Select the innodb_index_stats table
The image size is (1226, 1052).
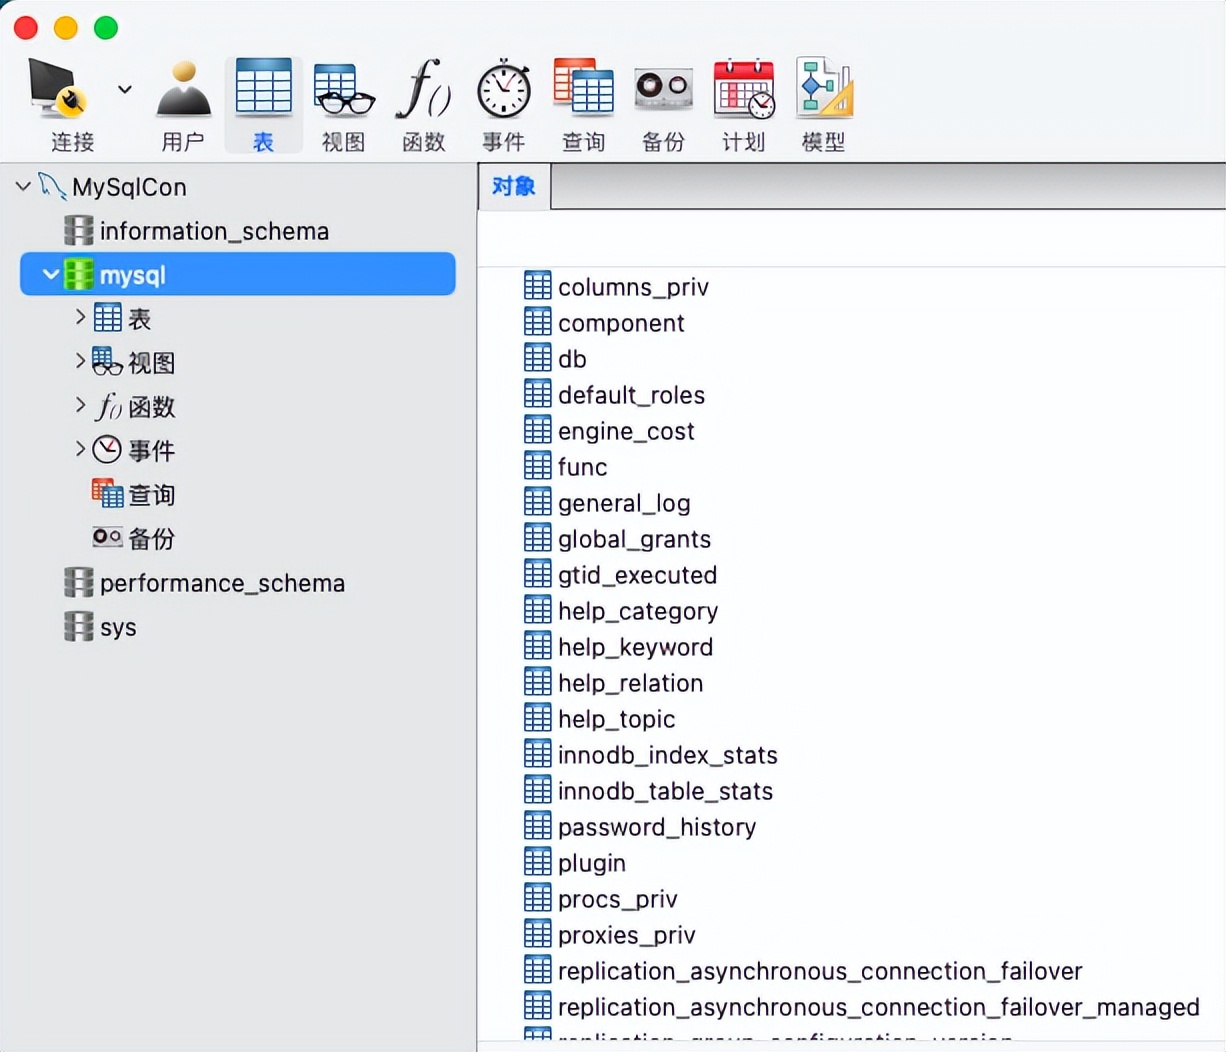click(667, 755)
